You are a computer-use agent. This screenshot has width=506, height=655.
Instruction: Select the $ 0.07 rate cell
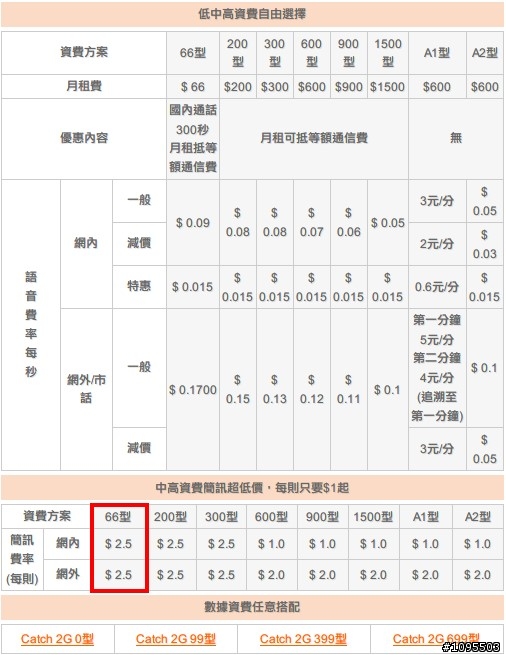pyautogui.click(x=311, y=223)
